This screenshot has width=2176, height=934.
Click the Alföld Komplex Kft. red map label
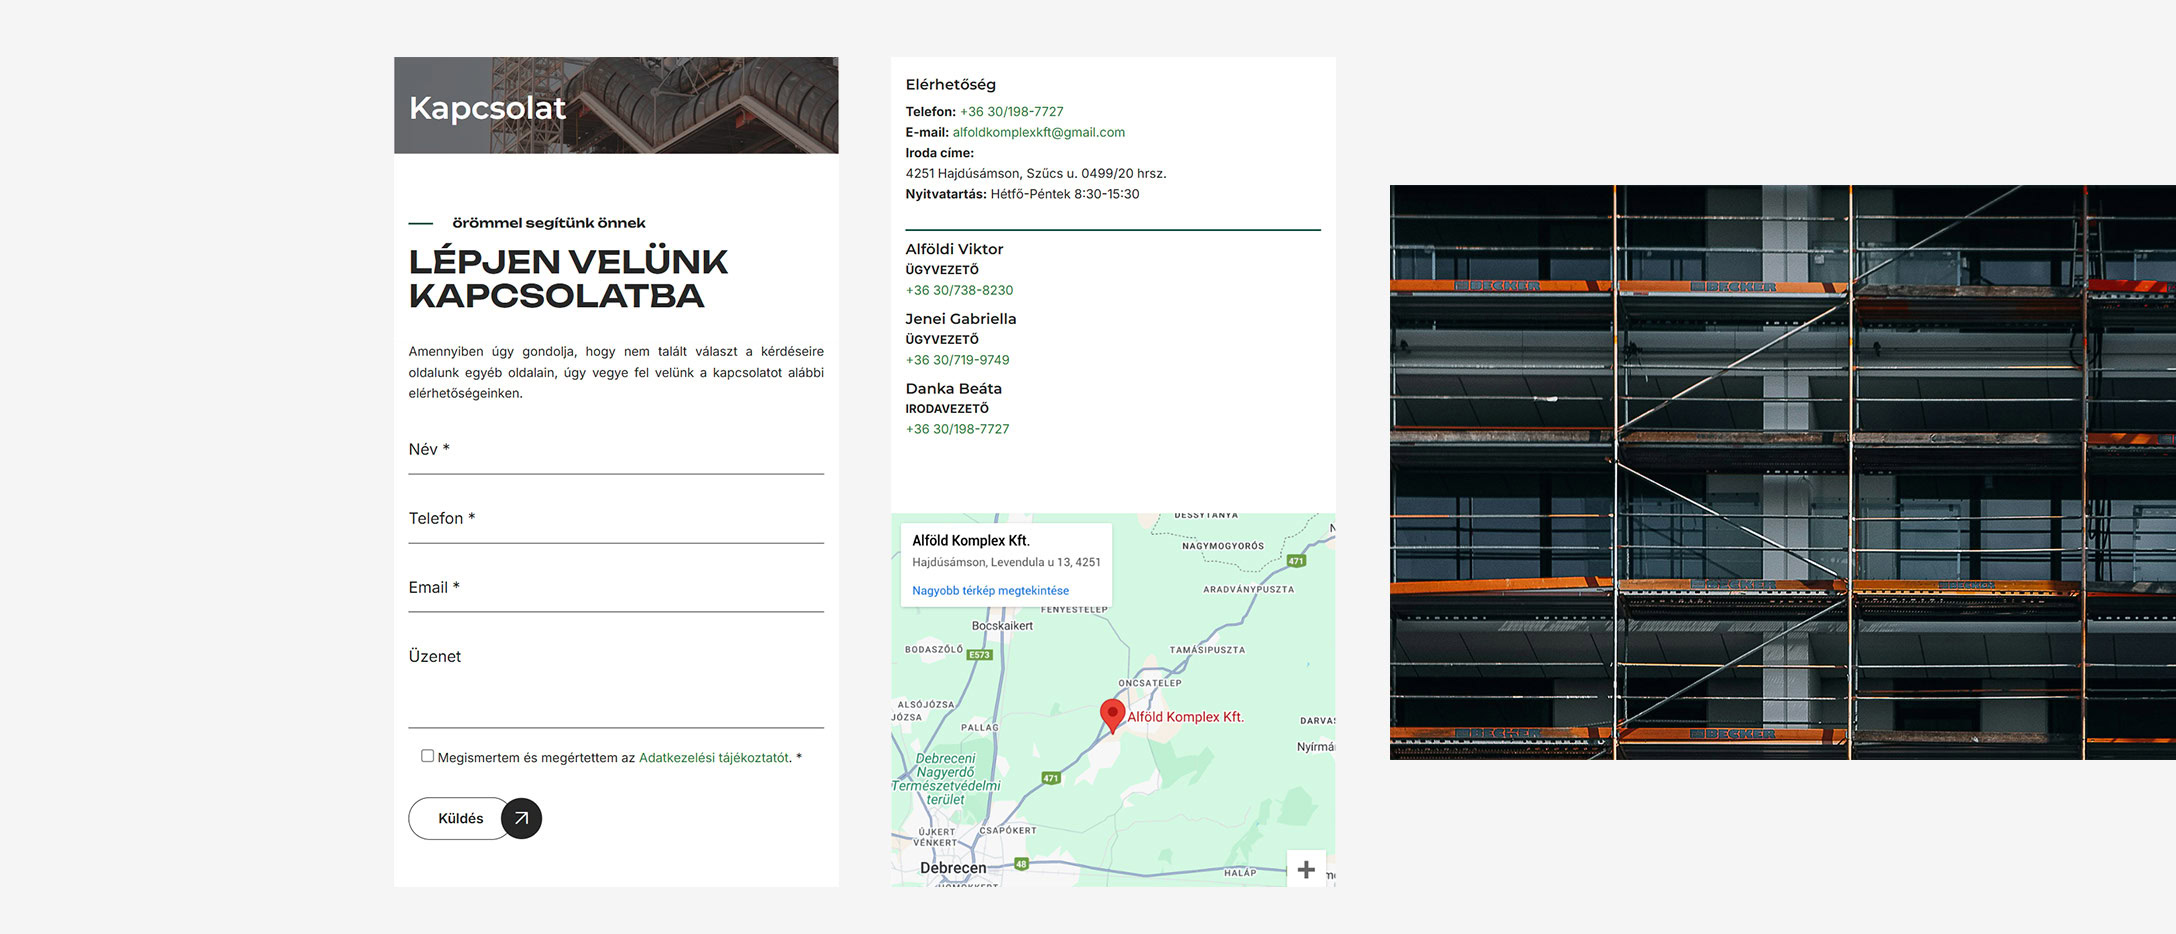click(x=1185, y=717)
